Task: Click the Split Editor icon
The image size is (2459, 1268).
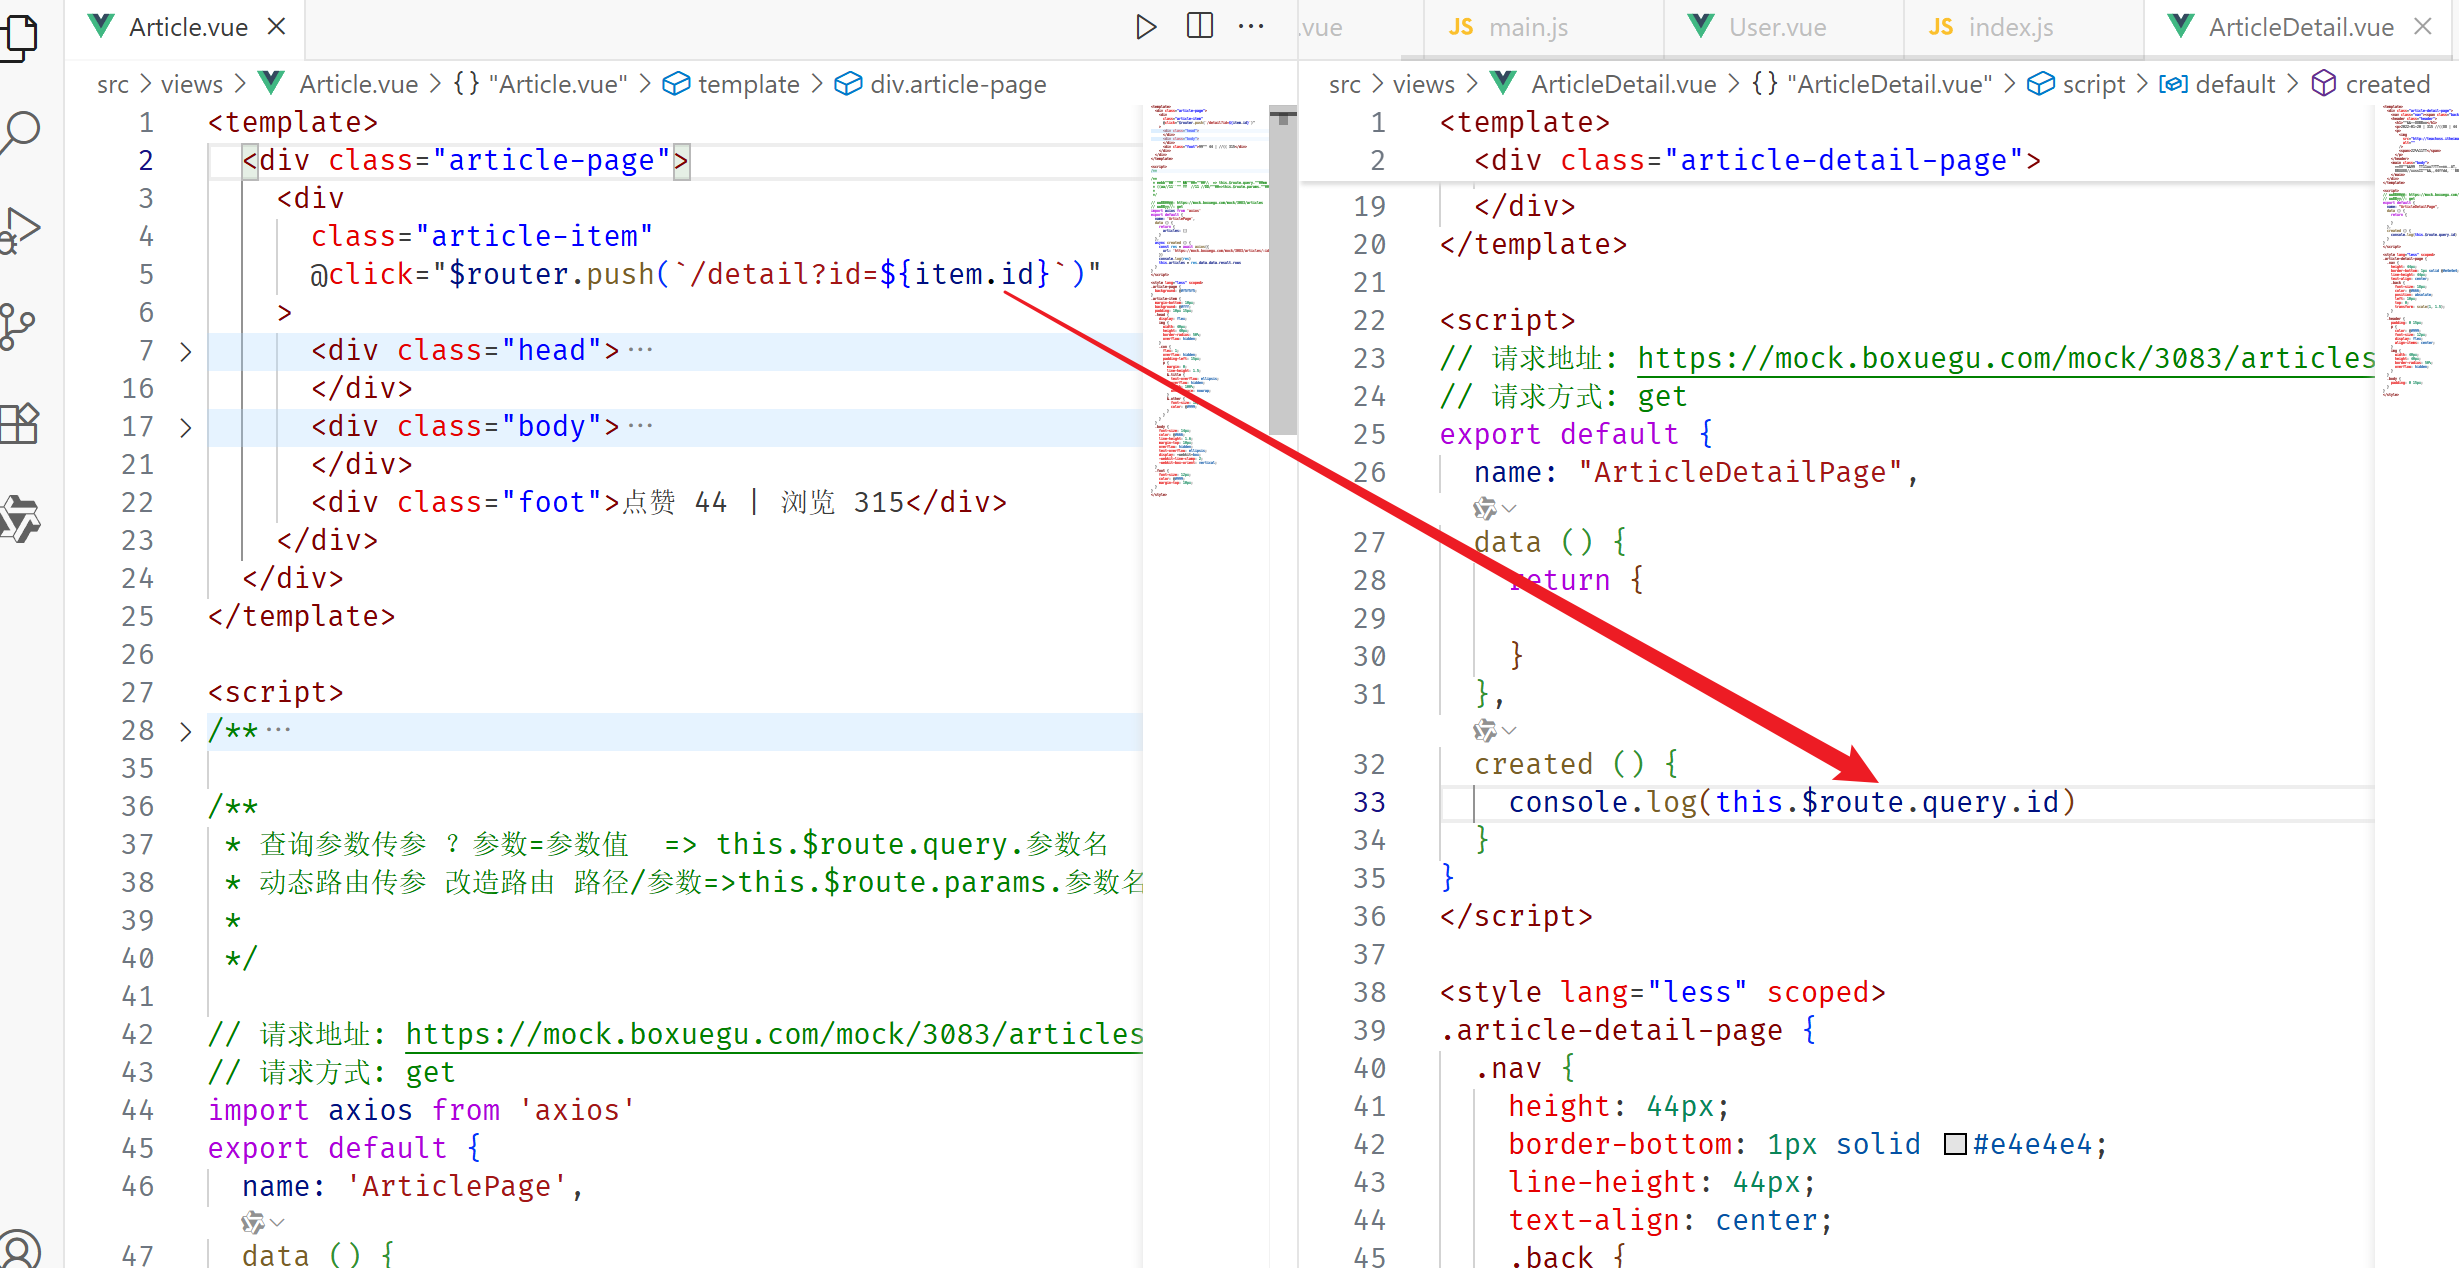Action: click(1199, 27)
